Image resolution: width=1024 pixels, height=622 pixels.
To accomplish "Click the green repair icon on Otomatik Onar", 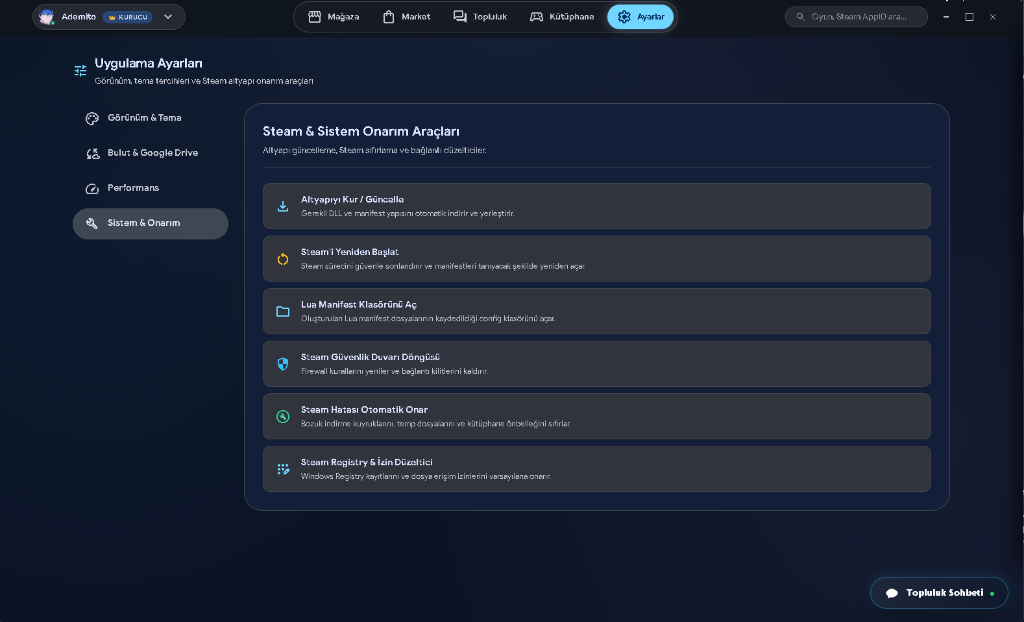I will [283, 417].
